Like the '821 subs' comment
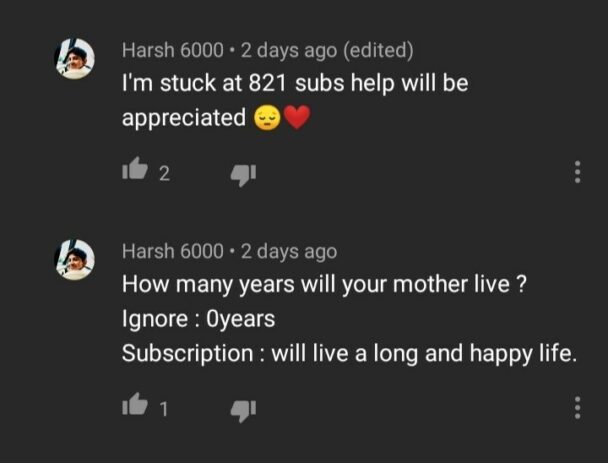The height and width of the screenshot is (463, 608). pos(133,173)
